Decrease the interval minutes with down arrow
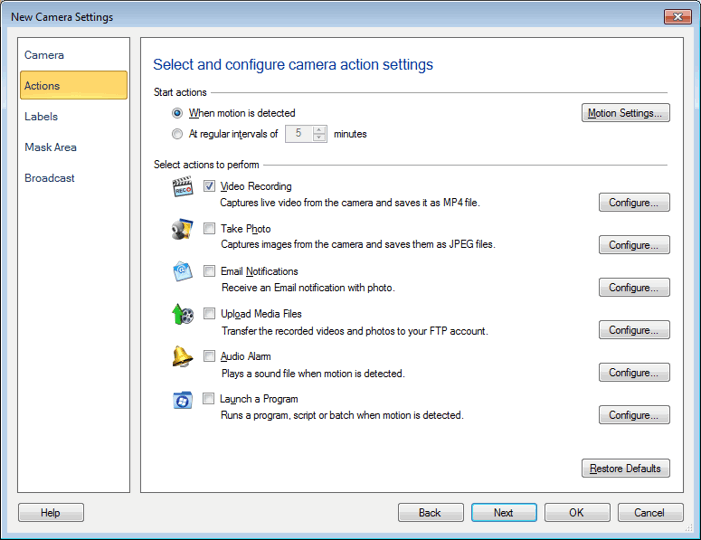Screen dimensions: 701x540 pyautogui.click(x=320, y=138)
